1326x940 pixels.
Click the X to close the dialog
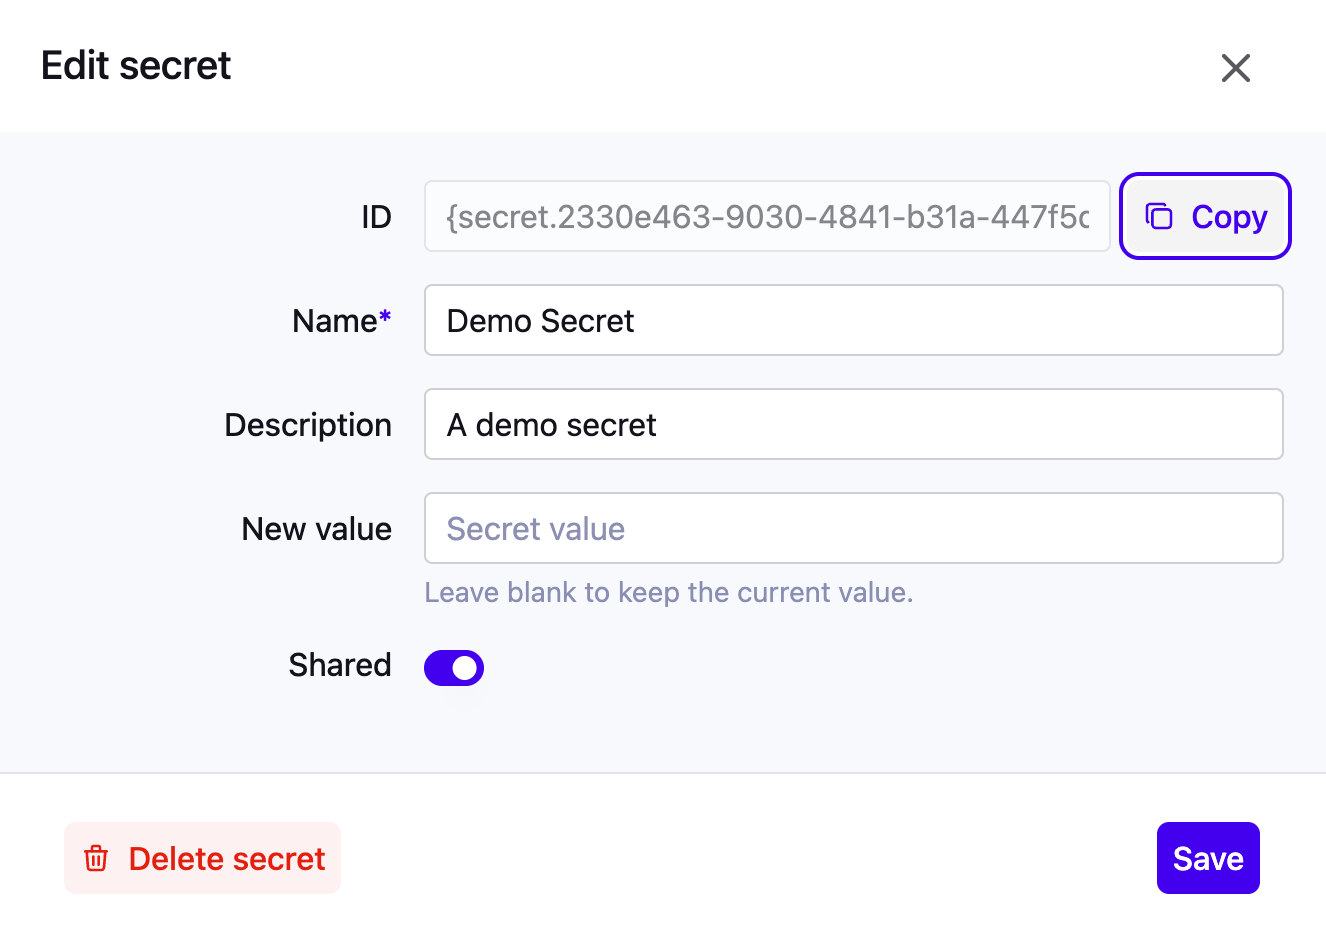[1236, 68]
